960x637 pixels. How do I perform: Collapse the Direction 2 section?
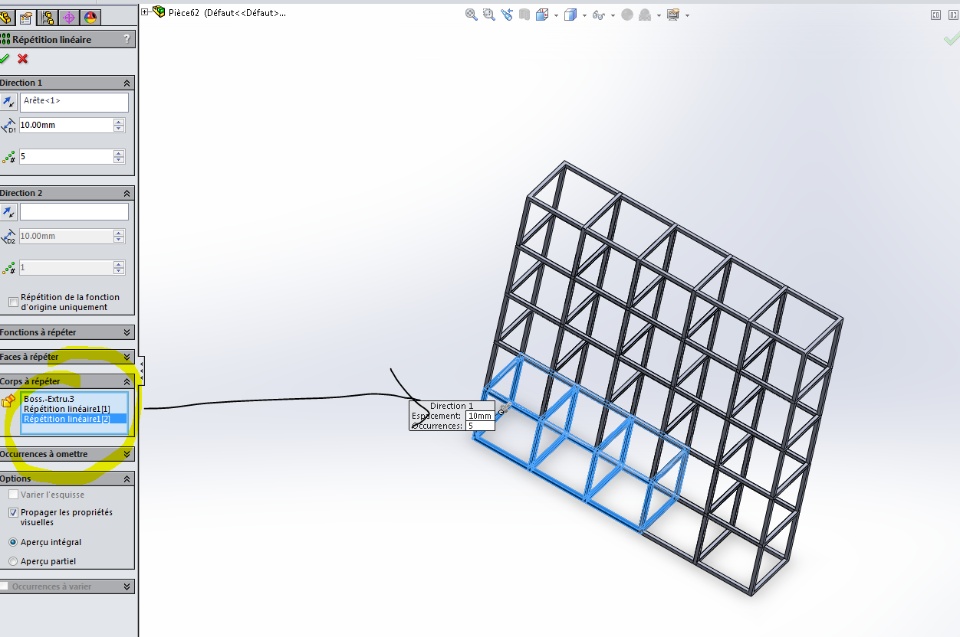pos(127,193)
